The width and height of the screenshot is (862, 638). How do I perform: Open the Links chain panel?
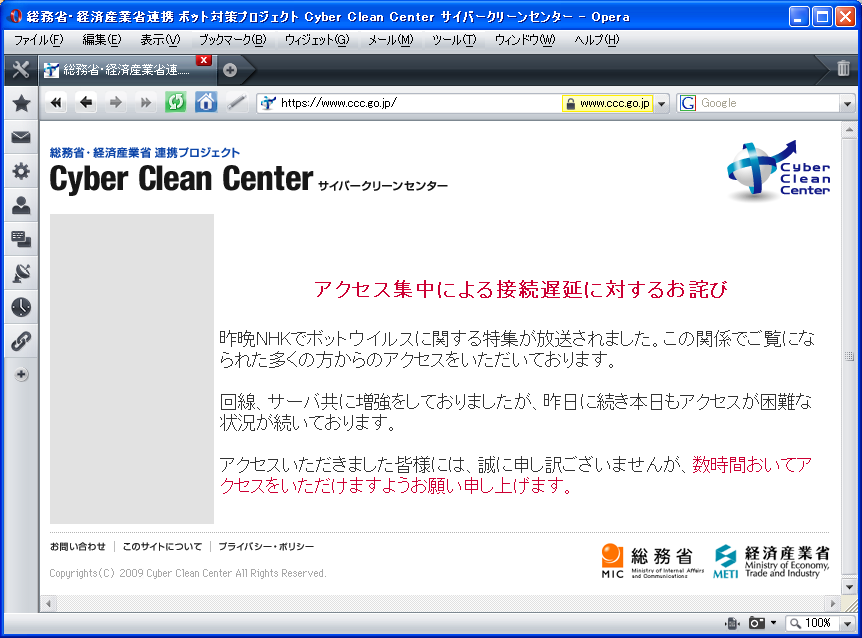[x=21, y=341]
